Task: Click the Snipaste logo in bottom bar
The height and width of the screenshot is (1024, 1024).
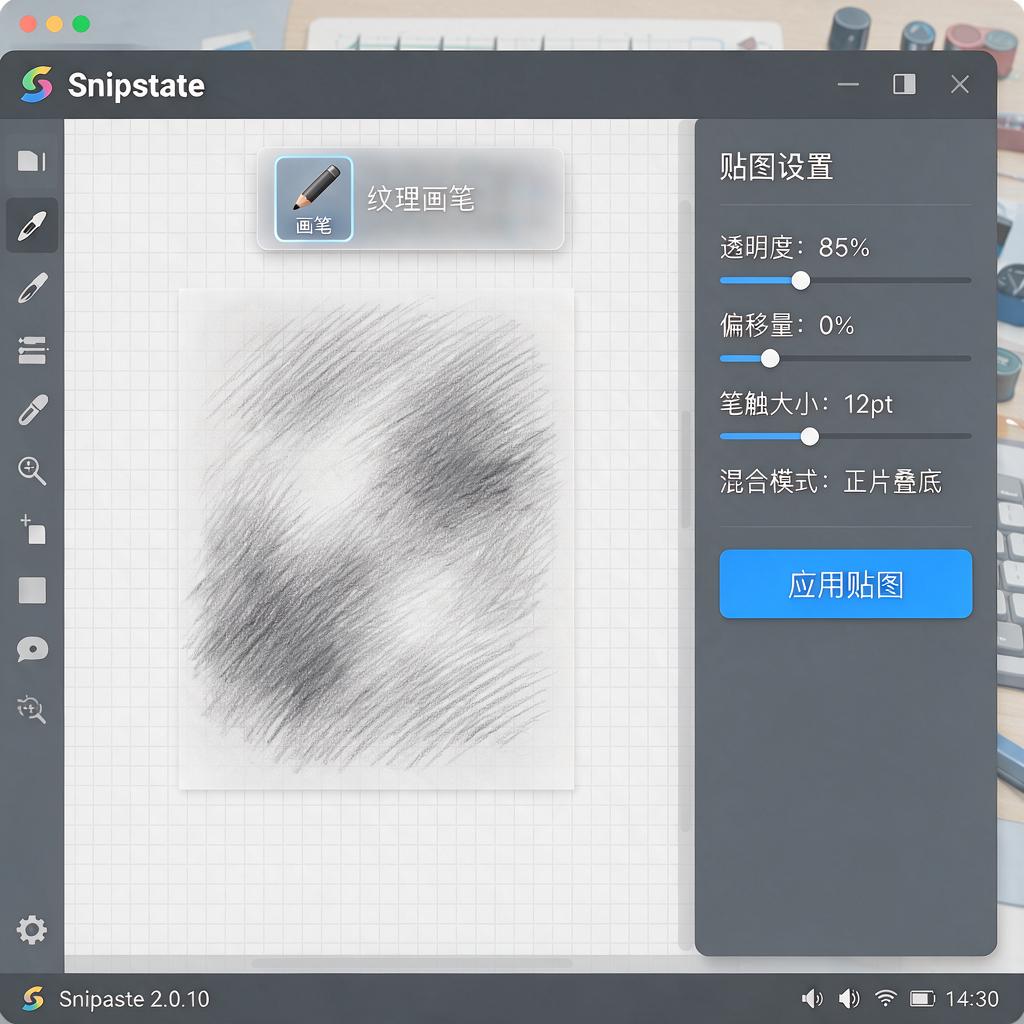Action: point(33,999)
